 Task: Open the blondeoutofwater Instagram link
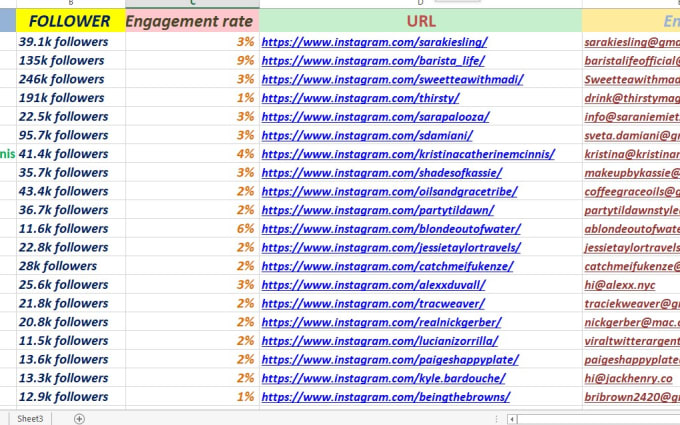(x=391, y=229)
